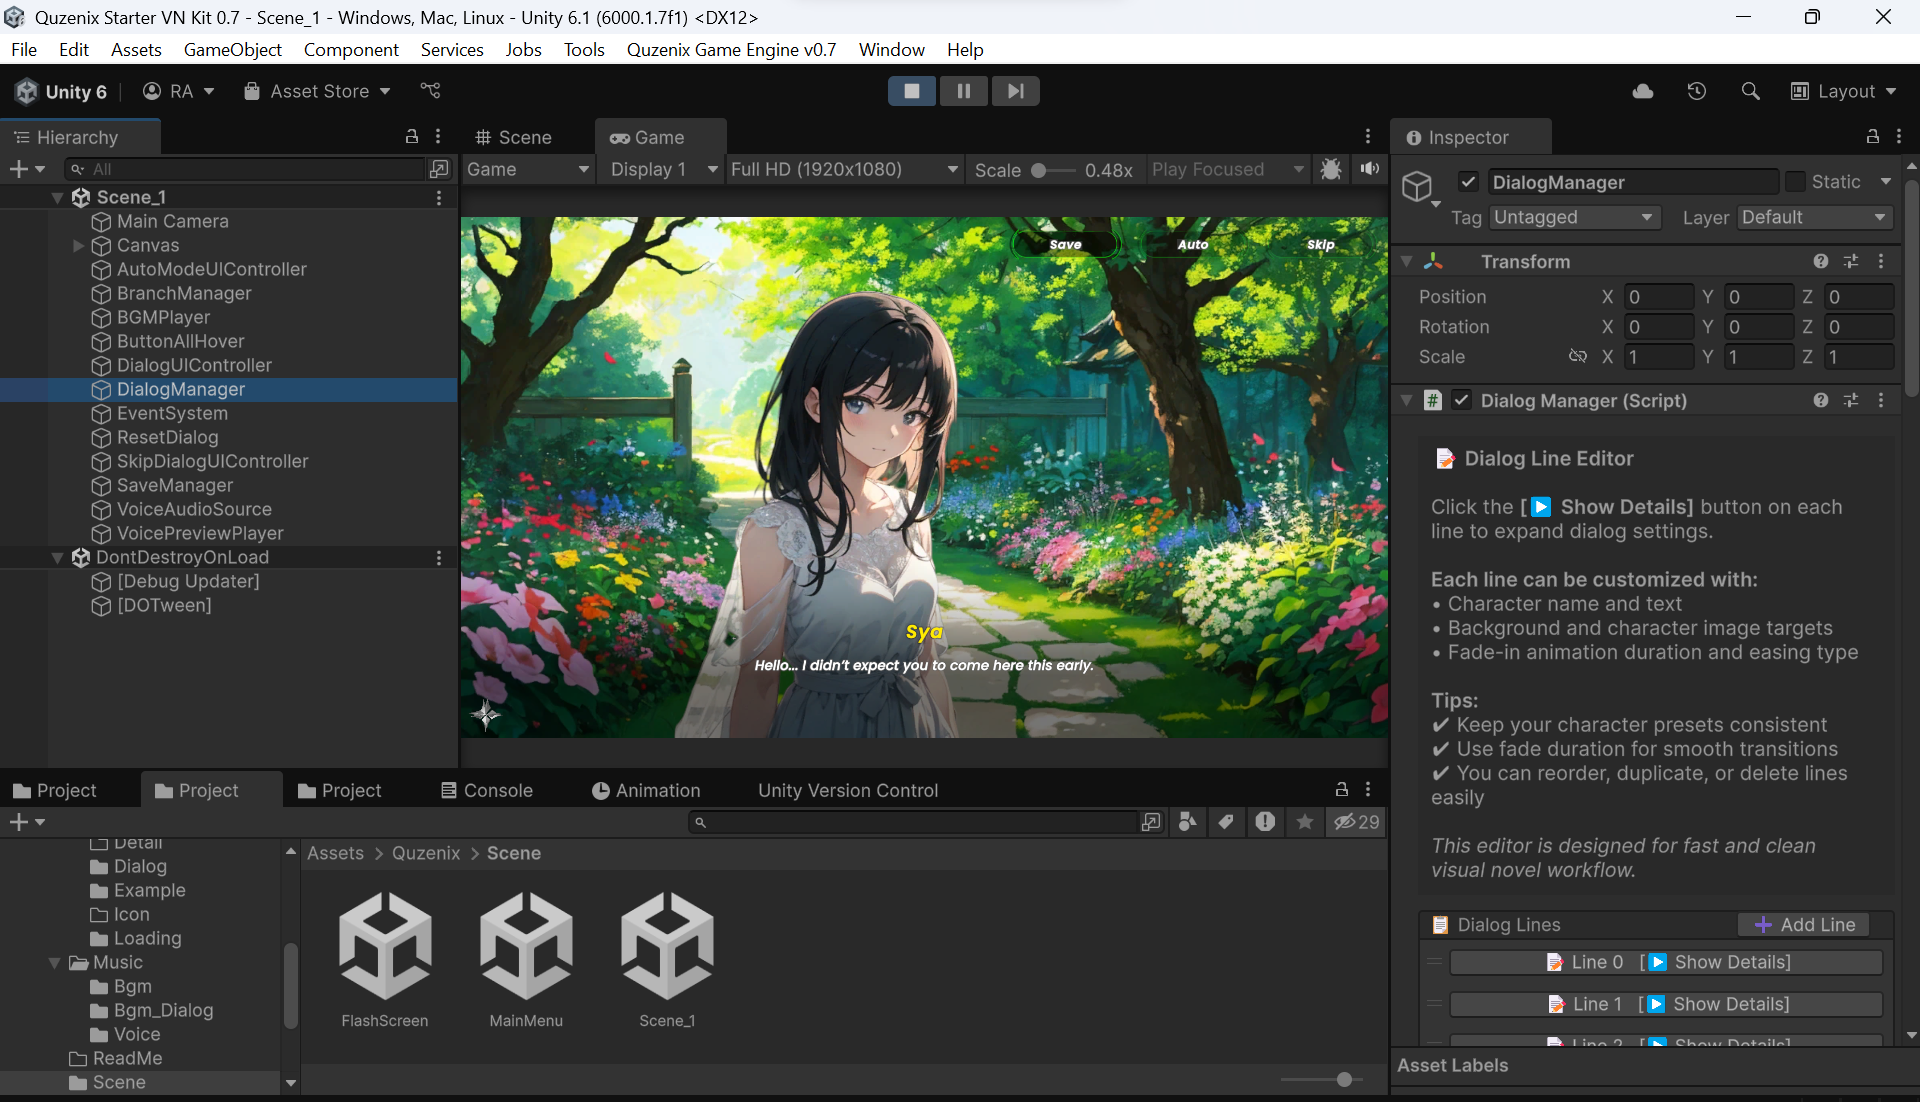Open Transform presets icon

(1851, 261)
